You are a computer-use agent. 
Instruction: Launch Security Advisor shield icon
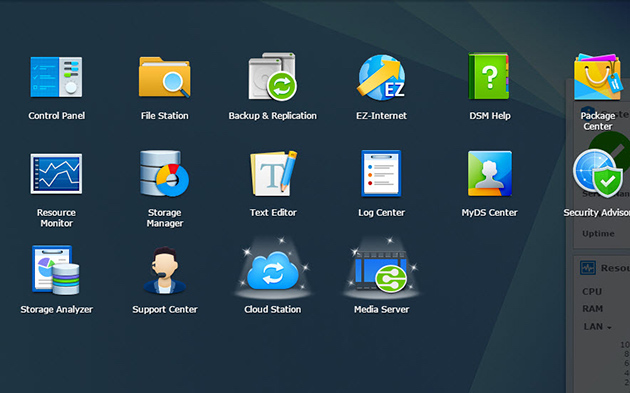coord(598,173)
